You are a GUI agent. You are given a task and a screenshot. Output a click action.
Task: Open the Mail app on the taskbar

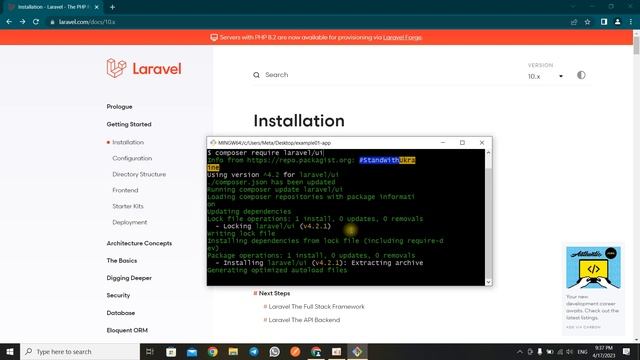(x=192, y=351)
